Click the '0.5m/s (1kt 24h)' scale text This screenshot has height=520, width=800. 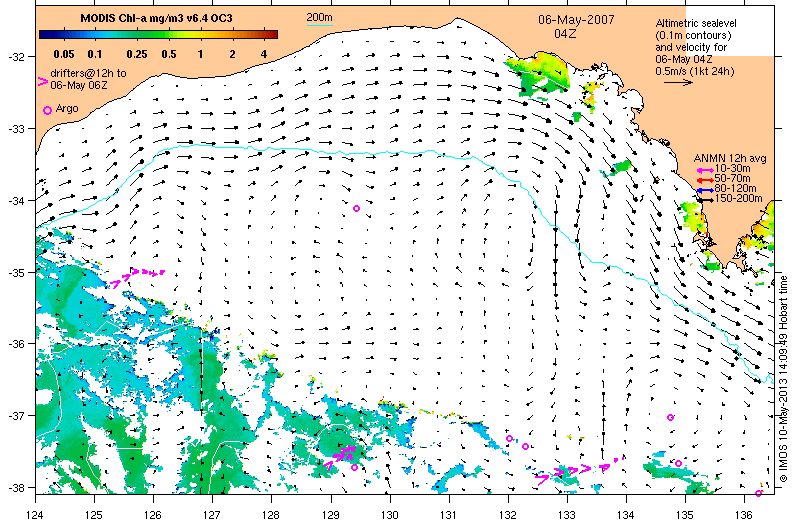[695, 71]
